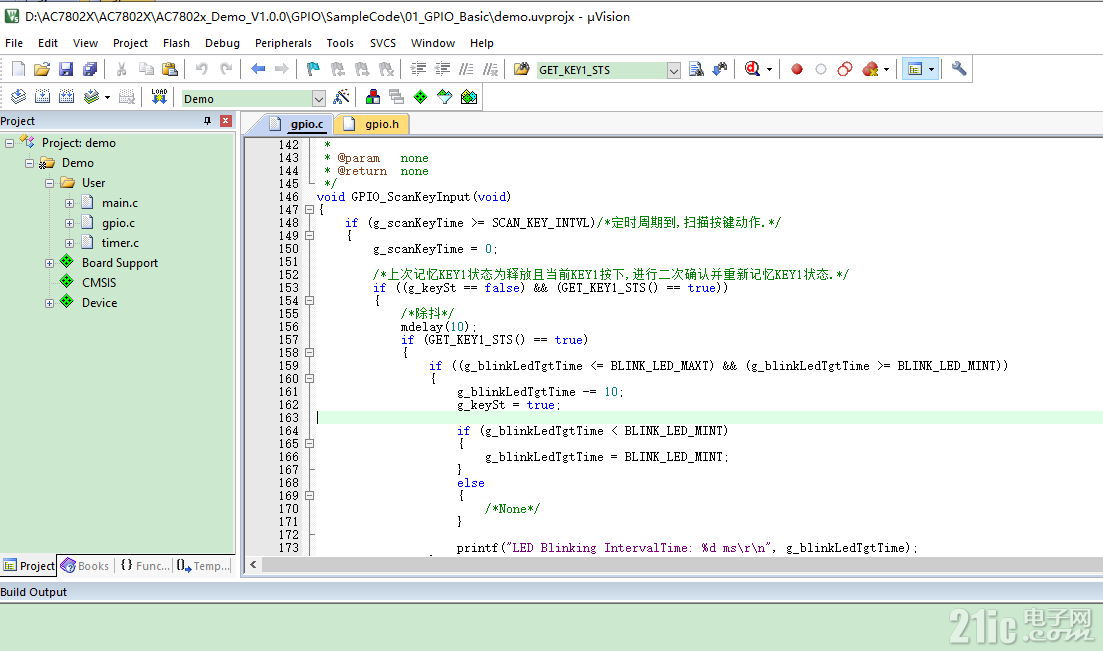This screenshot has height=651, width=1103.
Task: Save the current file
Action: click(x=65, y=69)
